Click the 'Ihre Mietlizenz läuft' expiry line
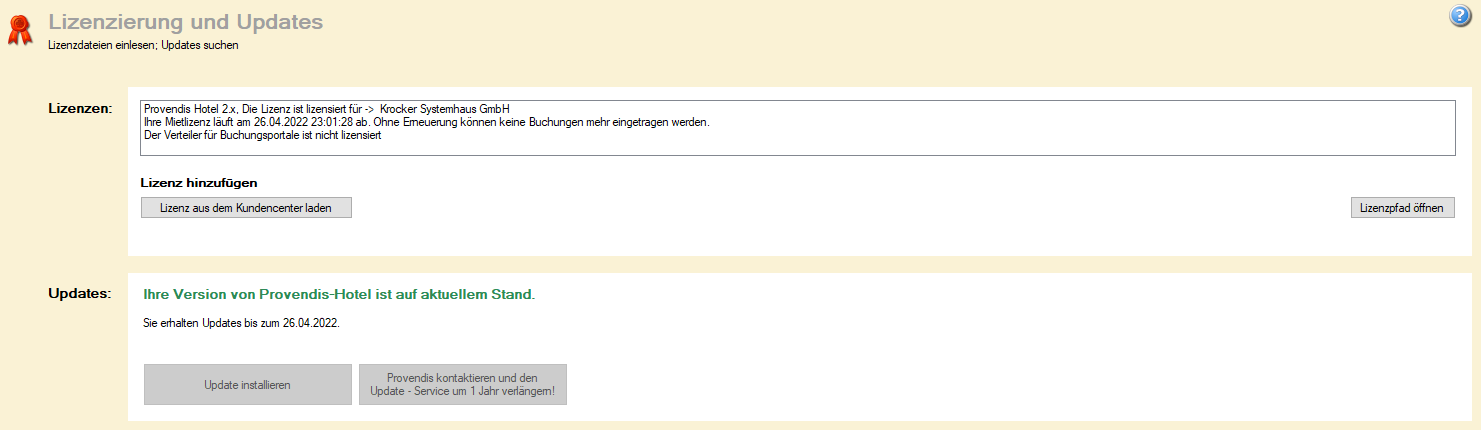This screenshot has height=430, width=1481. (193, 122)
